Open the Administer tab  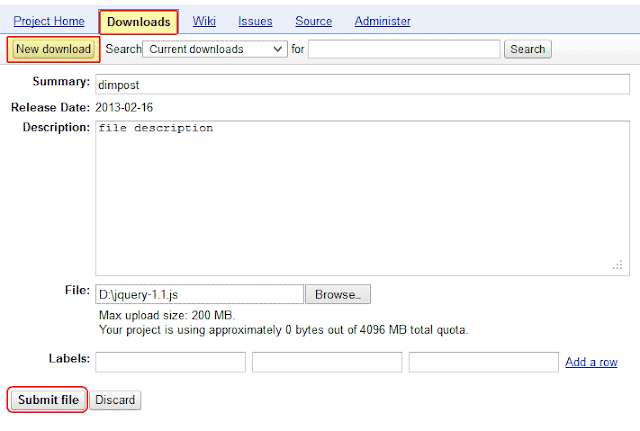[382, 21]
